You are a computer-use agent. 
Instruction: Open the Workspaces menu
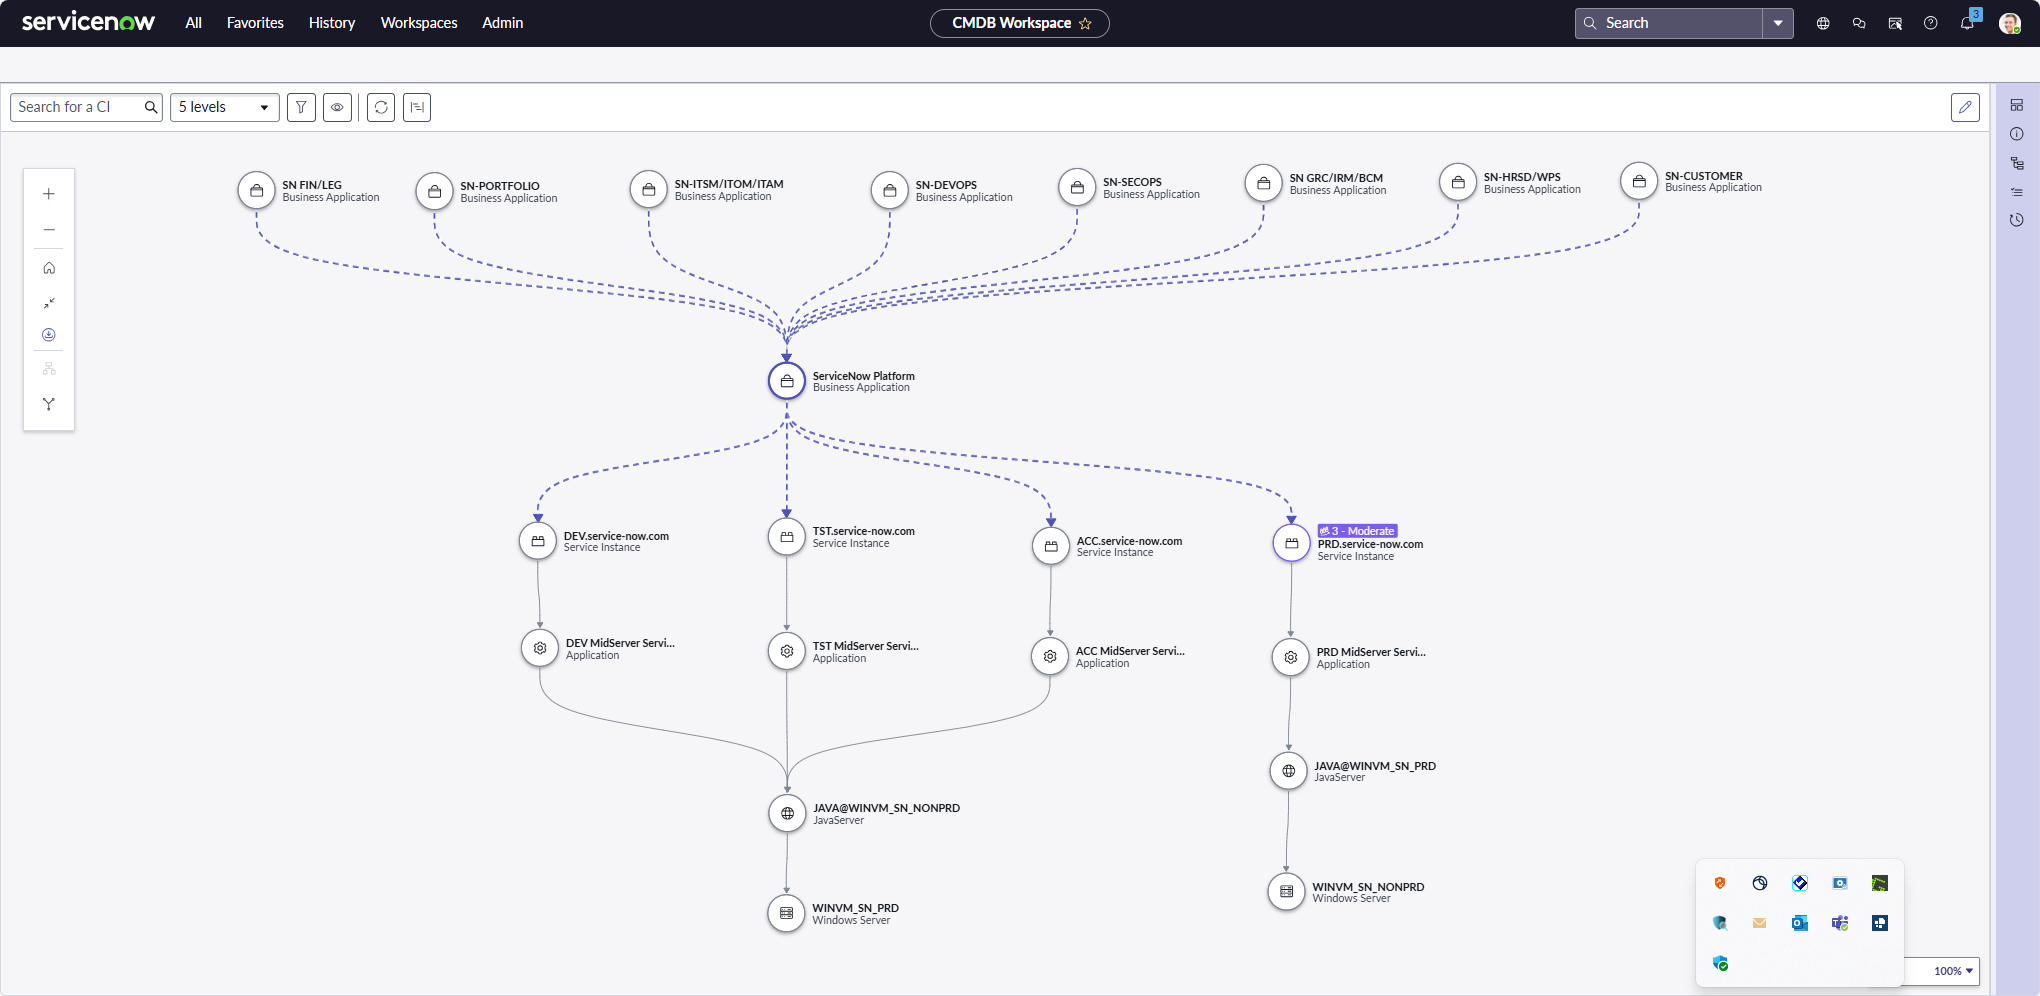click(419, 23)
